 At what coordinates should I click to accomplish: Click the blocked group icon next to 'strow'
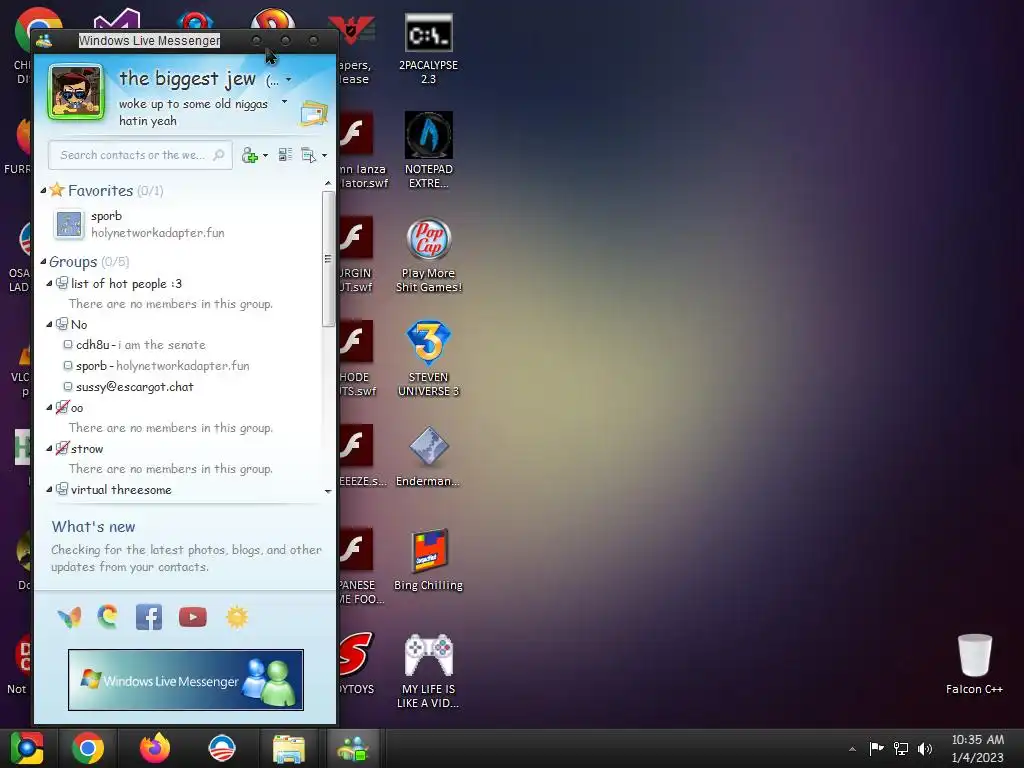point(62,449)
